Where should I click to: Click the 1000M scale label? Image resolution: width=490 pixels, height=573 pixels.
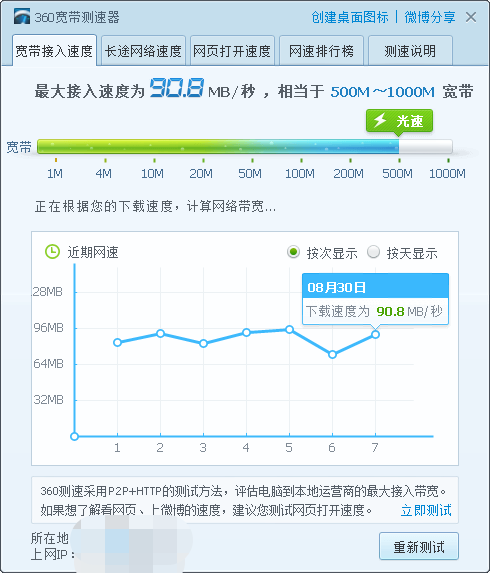pos(447,174)
